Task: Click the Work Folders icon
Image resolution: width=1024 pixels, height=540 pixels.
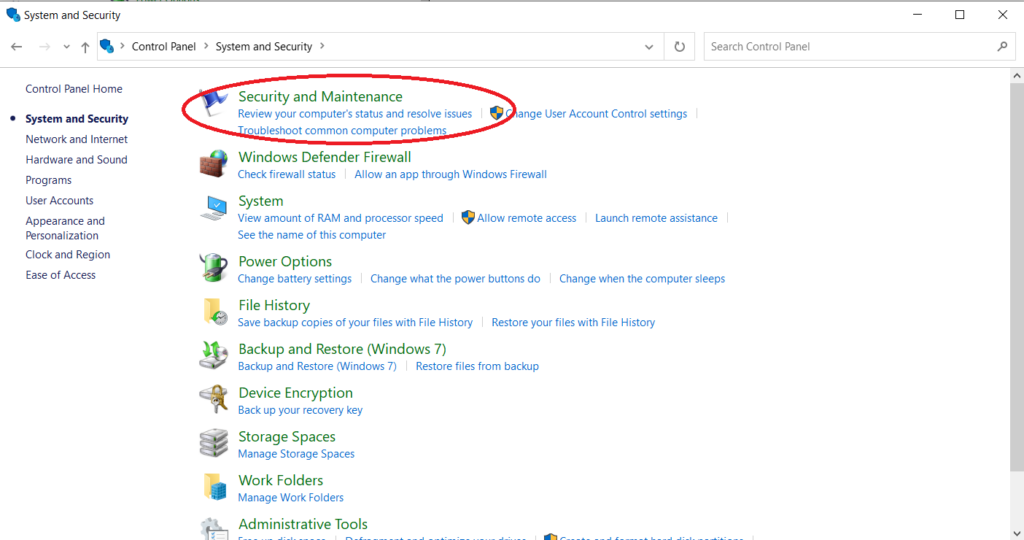Action: 215,487
